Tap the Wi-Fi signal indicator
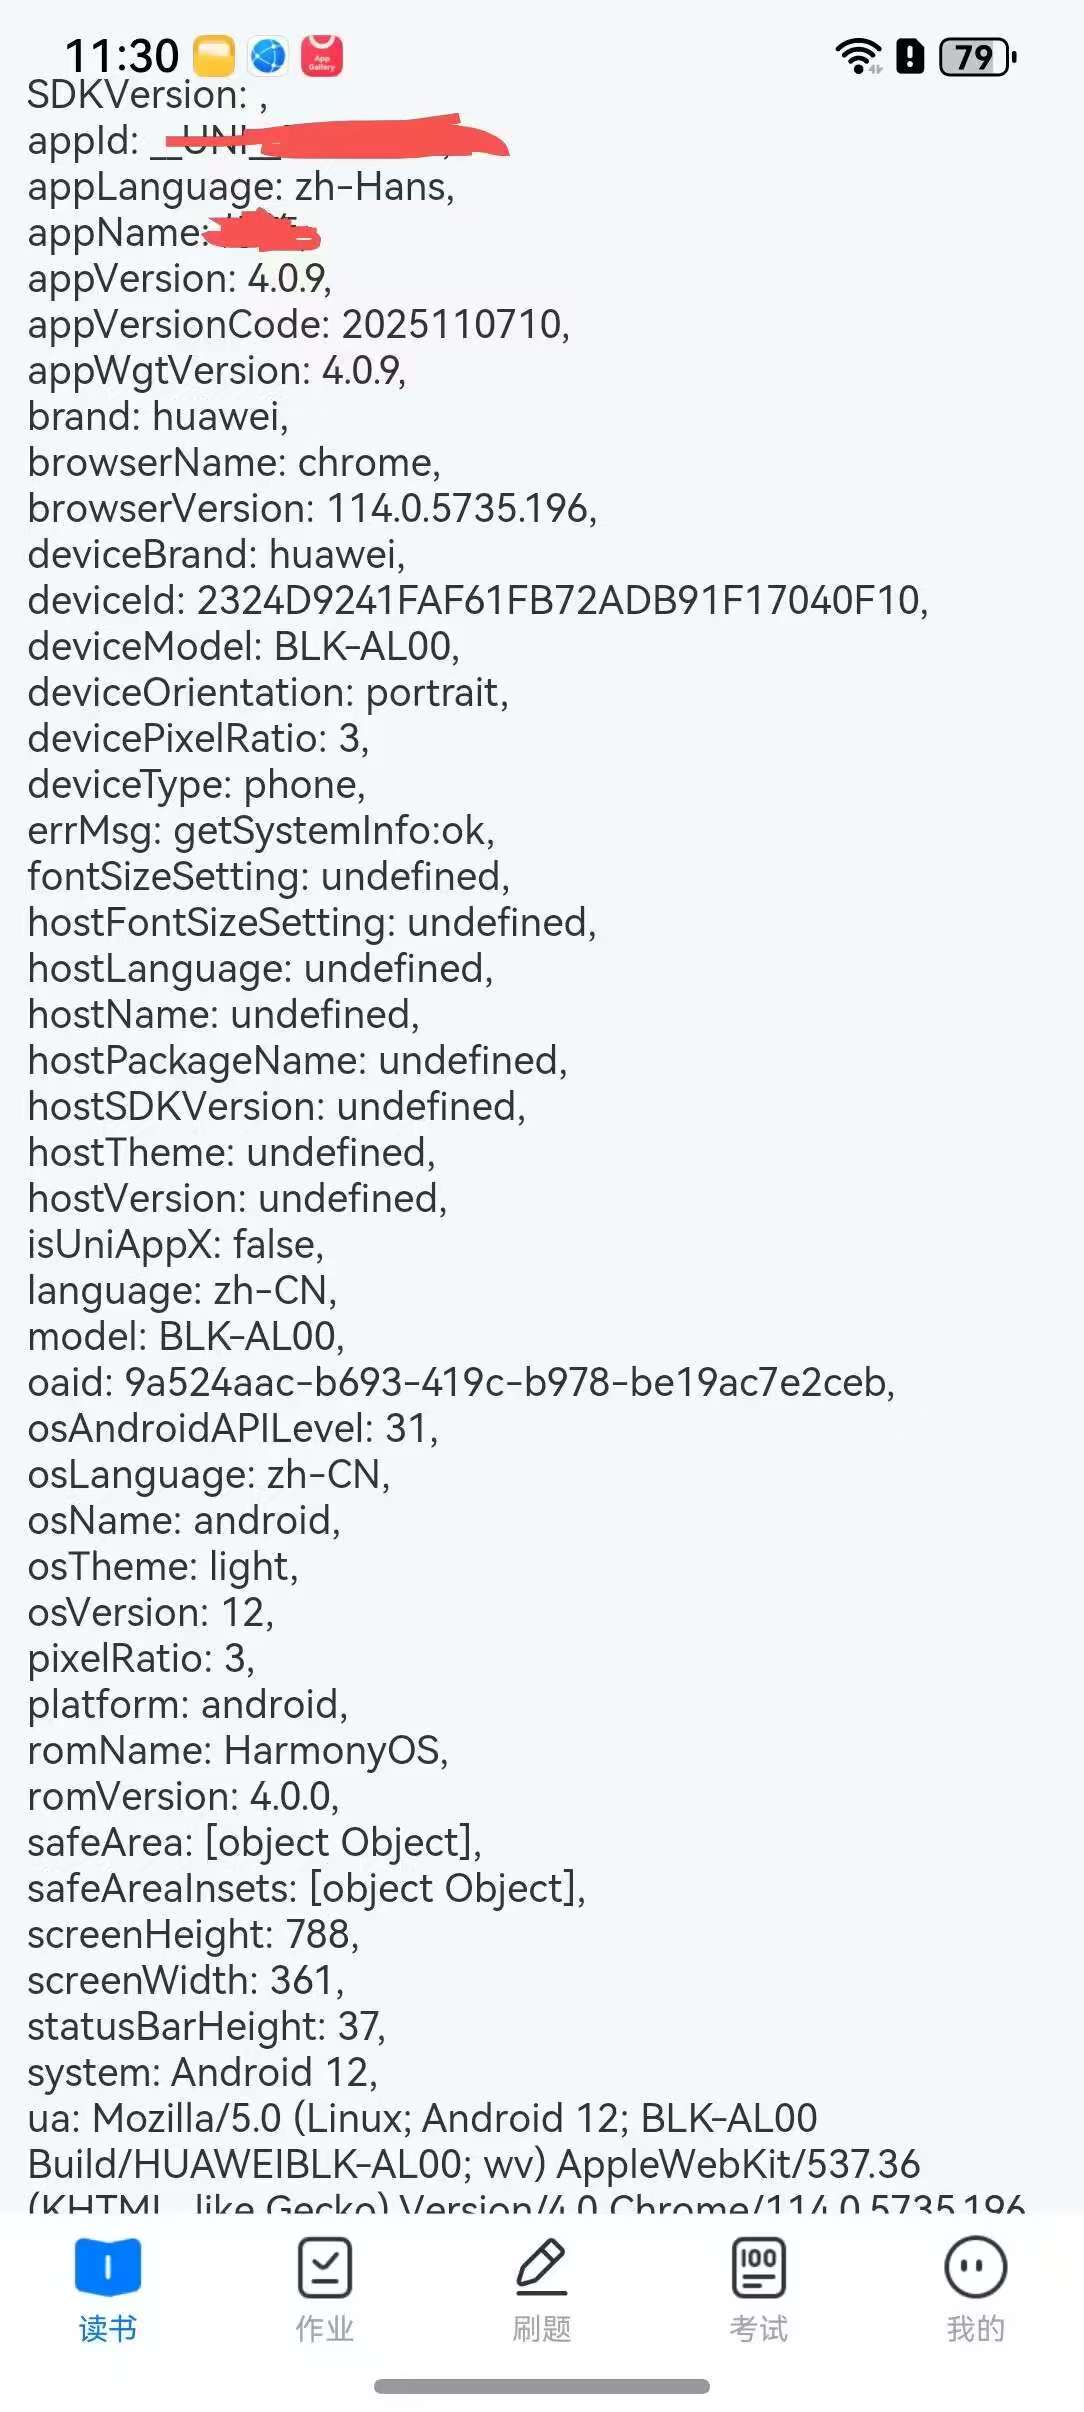The height and width of the screenshot is (2412, 1084). (x=858, y=56)
